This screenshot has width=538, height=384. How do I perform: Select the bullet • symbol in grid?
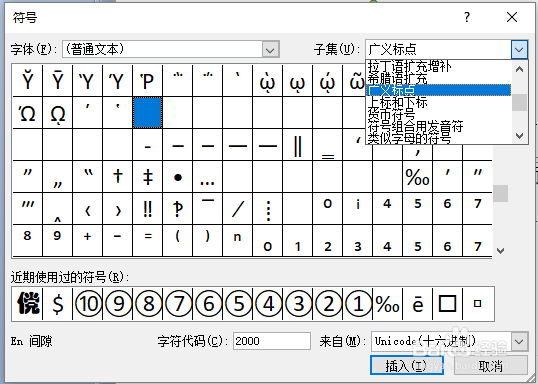tap(178, 177)
